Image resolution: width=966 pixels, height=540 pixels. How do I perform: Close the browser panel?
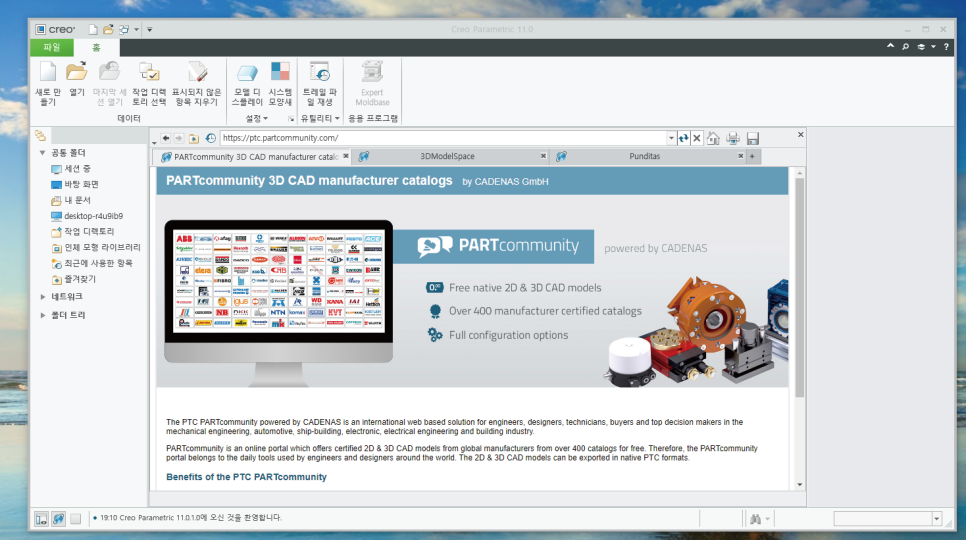tap(800, 134)
